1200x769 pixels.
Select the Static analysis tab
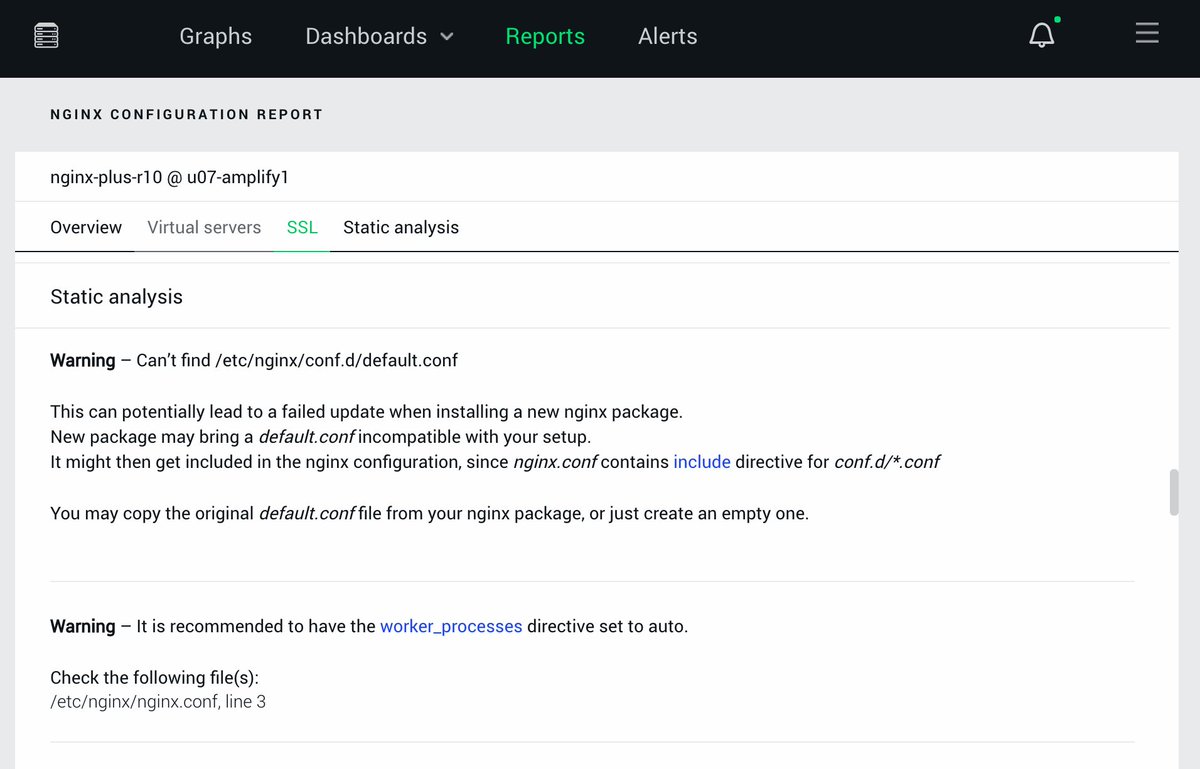tap(401, 227)
